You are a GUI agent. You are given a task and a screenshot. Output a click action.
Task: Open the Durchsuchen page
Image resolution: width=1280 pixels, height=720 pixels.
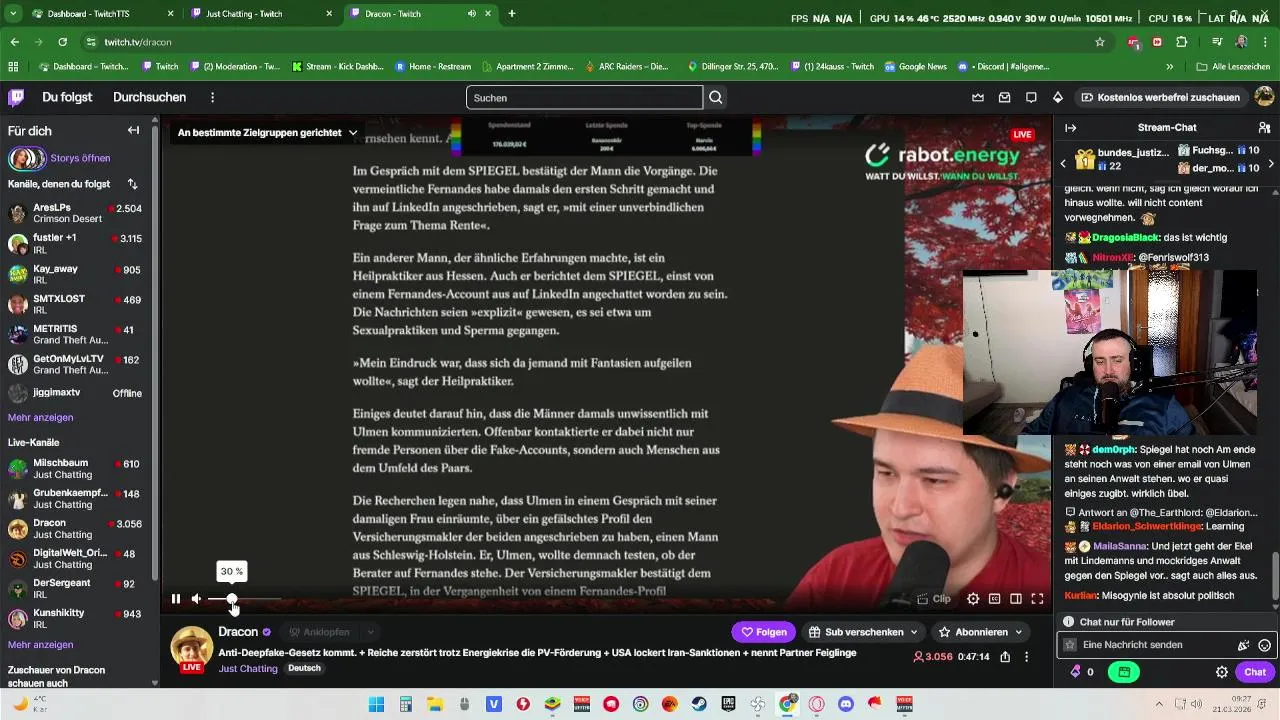coord(150,97)
